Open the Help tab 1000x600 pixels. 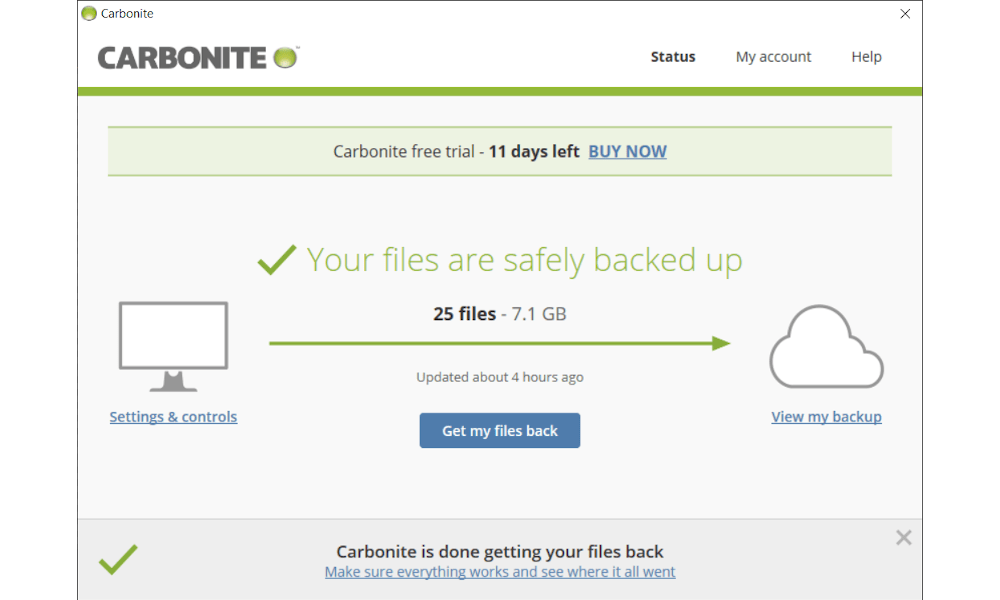tap(866, 57)
